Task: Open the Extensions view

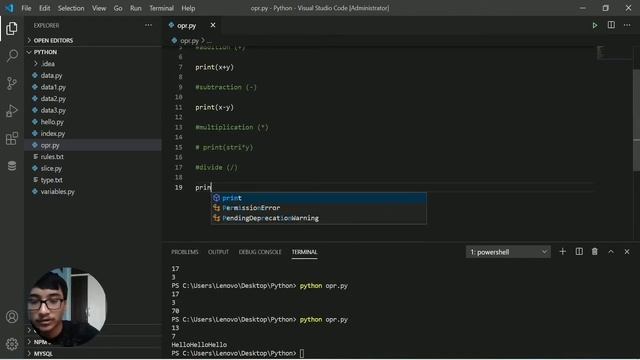Action: point(12,138)
